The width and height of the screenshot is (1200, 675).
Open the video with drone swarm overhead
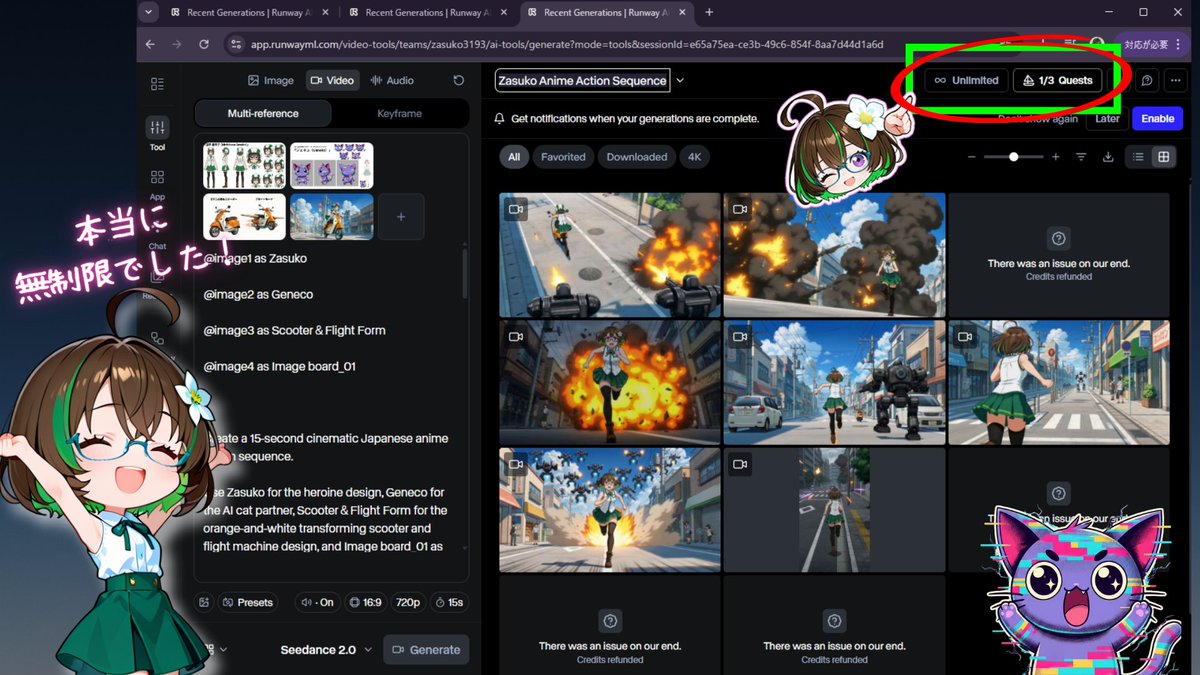tap(610, 509)
